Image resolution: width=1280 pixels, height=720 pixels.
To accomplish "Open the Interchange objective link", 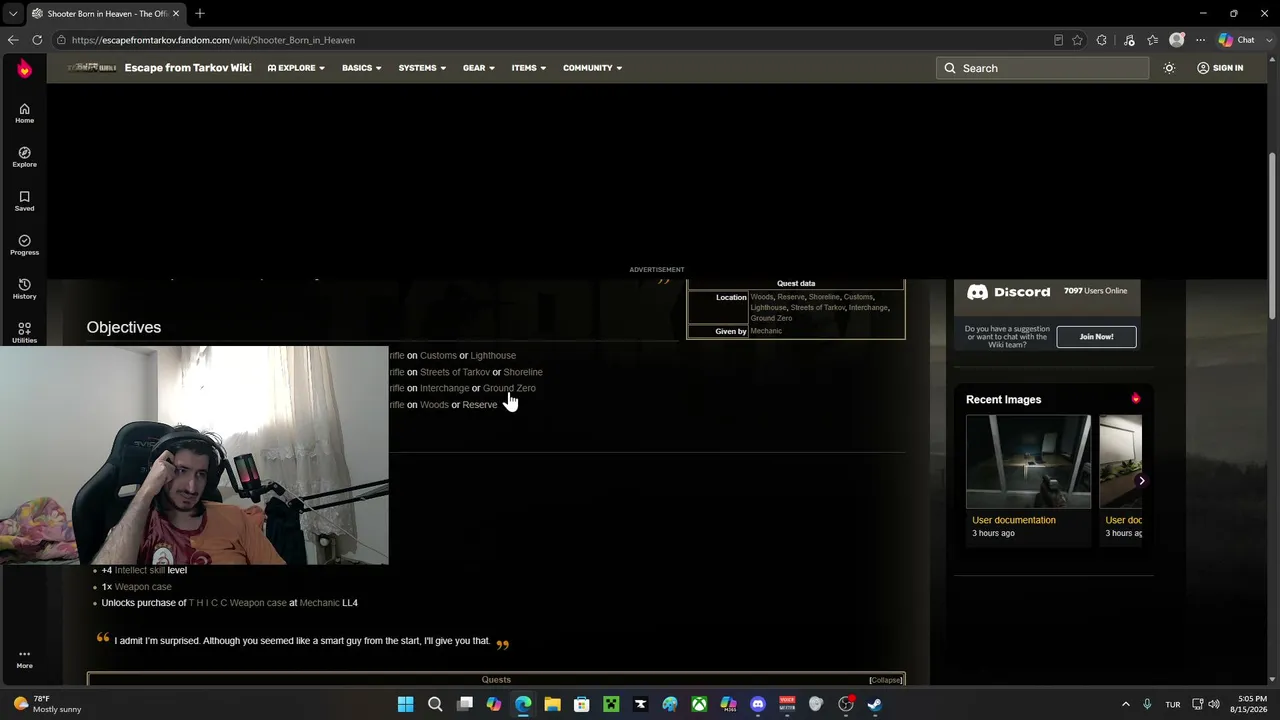I will pos(444,388).
